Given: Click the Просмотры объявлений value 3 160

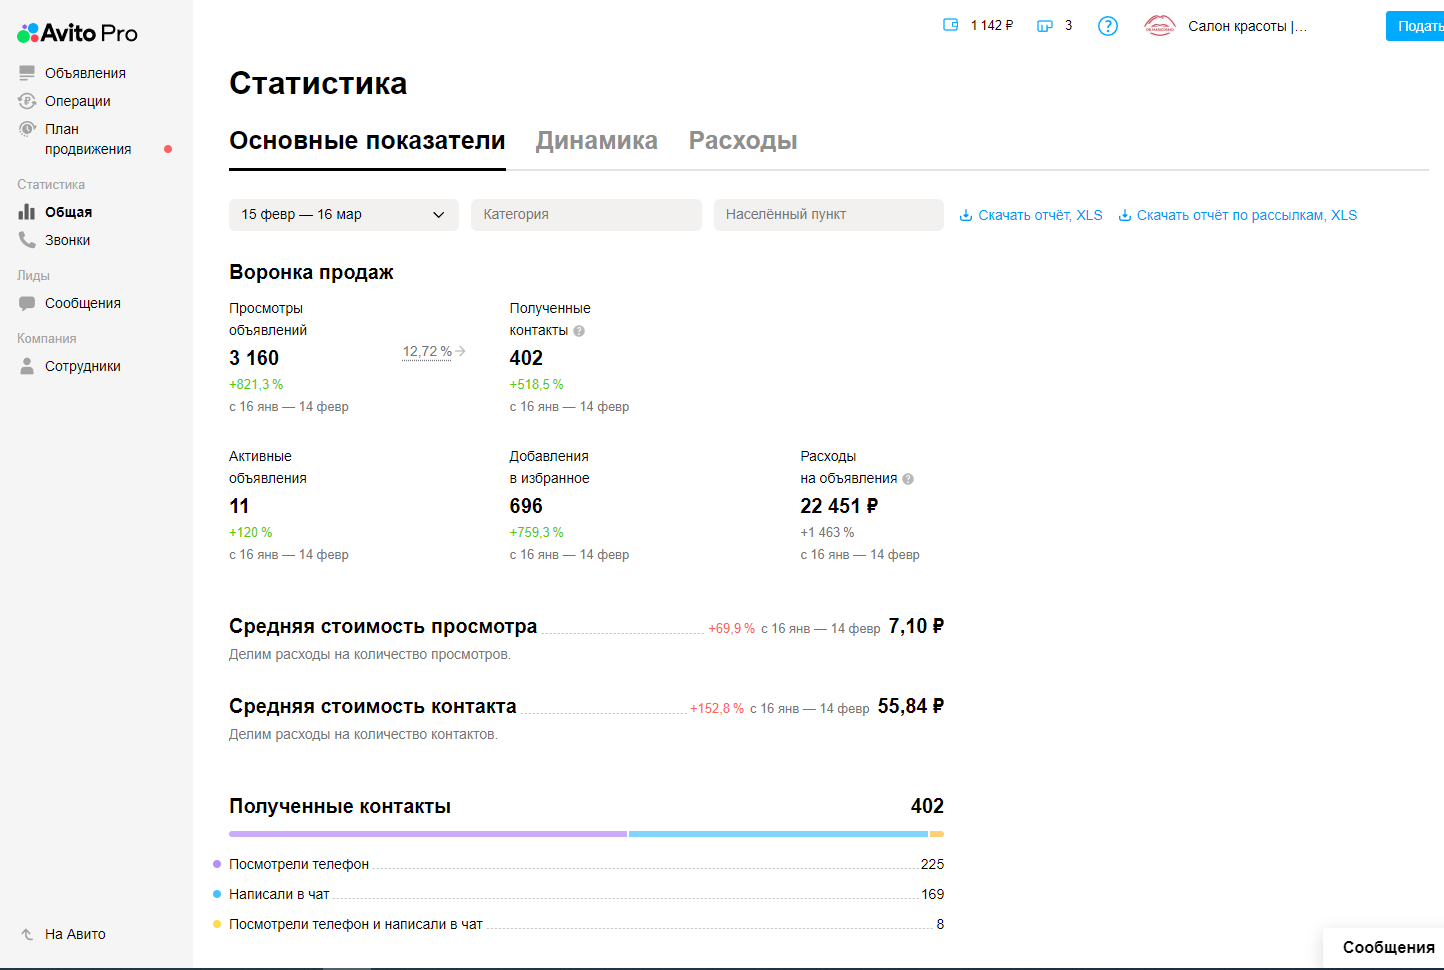Looking at the screenshot, I should pyautogui.click(x=254, y=358).
